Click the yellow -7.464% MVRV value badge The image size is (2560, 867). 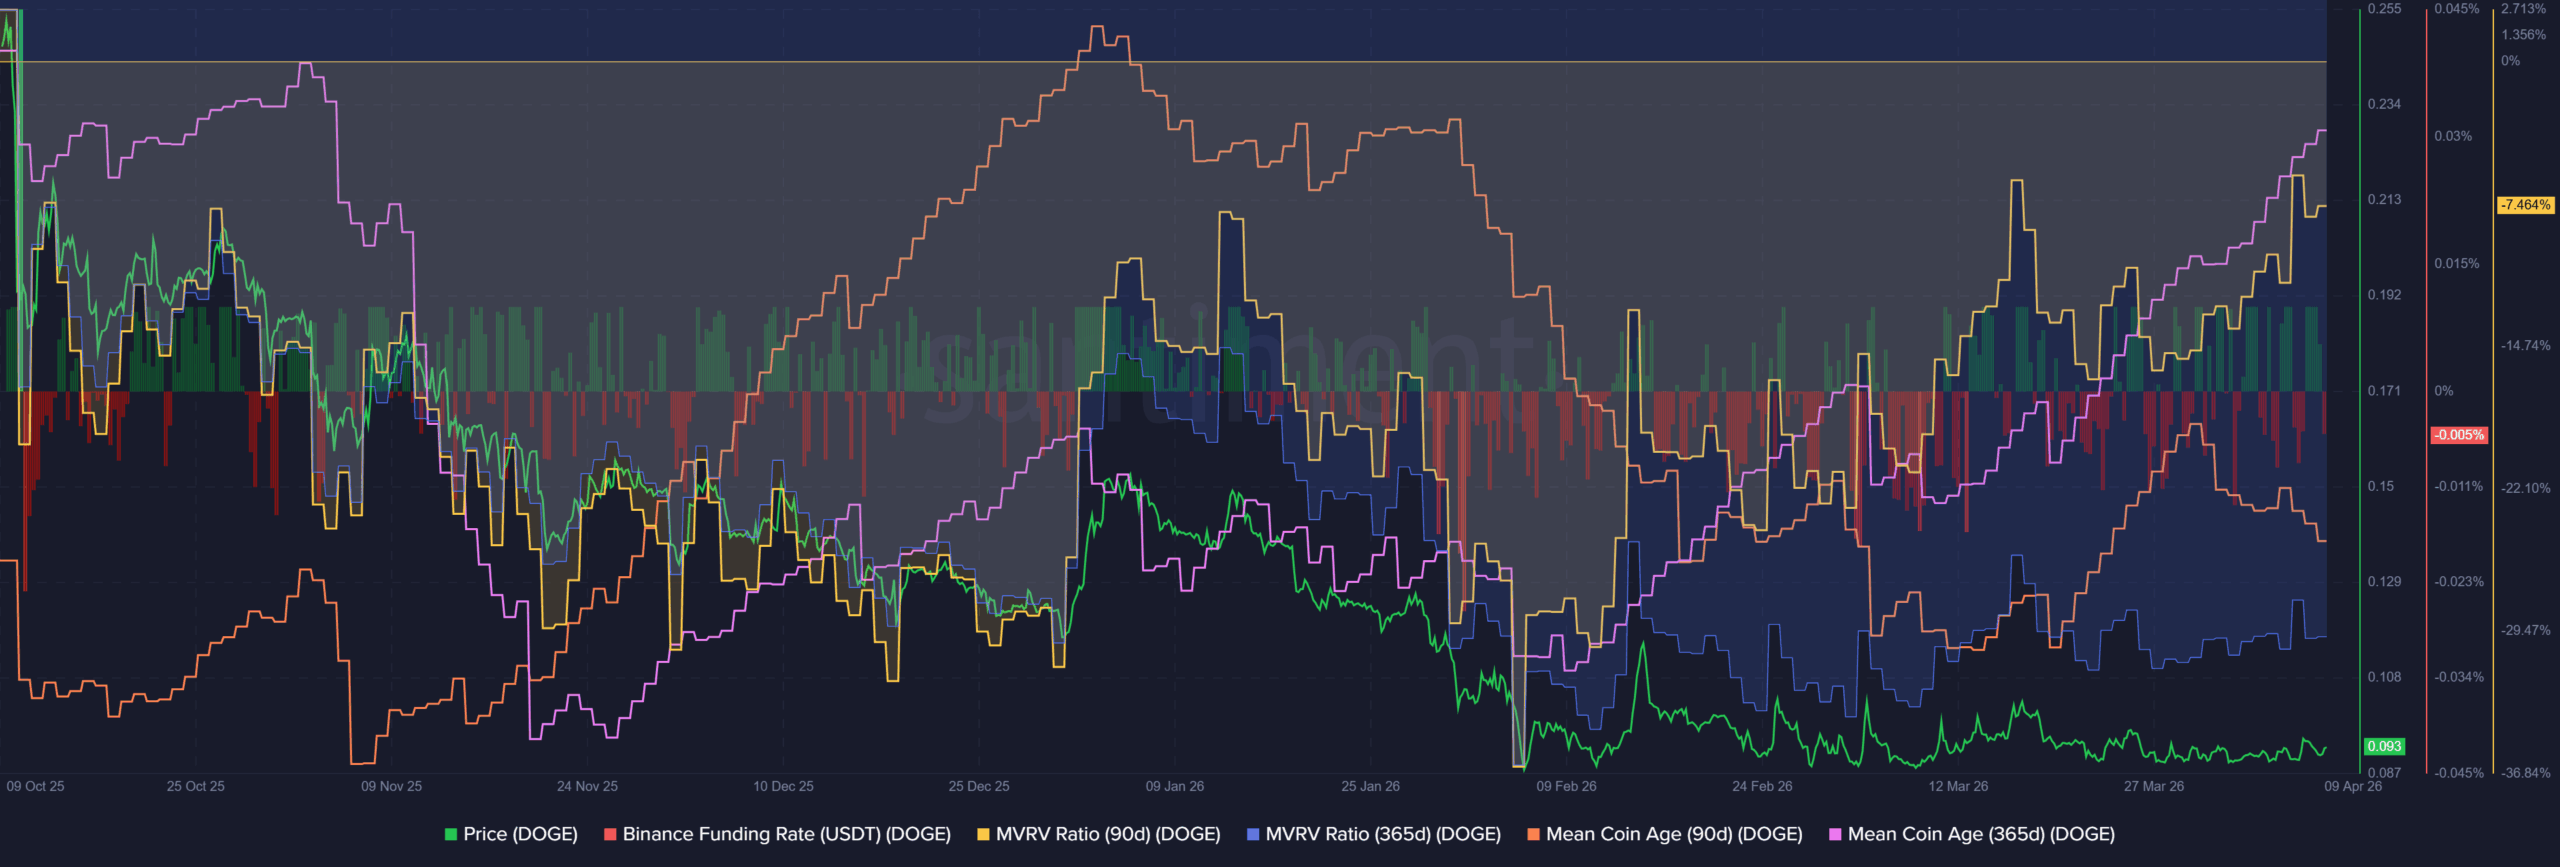point(2525,205)
